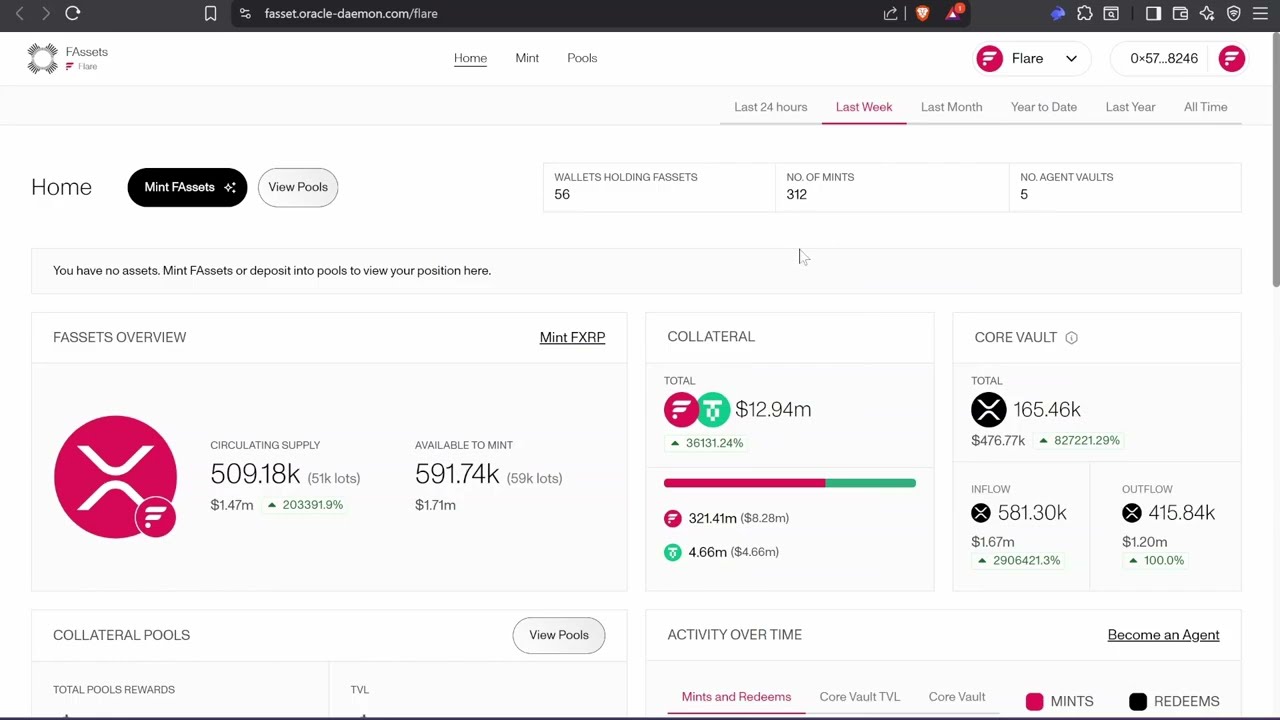1280x720 pixels.
Task: Click the Flare token icon beside 321.41m
Action: [x=673, y=518]
